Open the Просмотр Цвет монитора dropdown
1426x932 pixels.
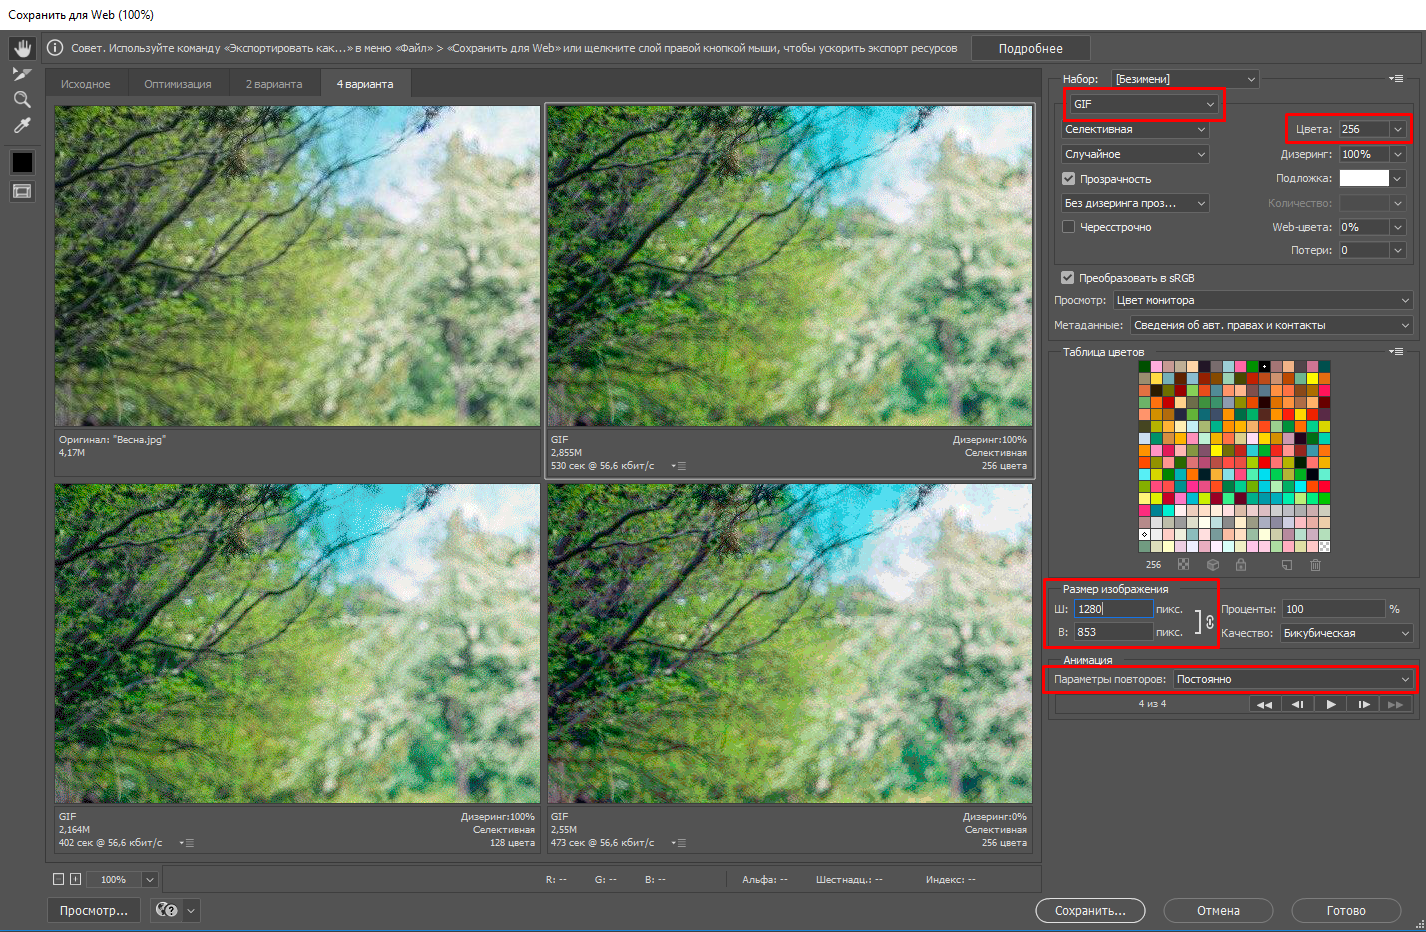(1263, 300)
